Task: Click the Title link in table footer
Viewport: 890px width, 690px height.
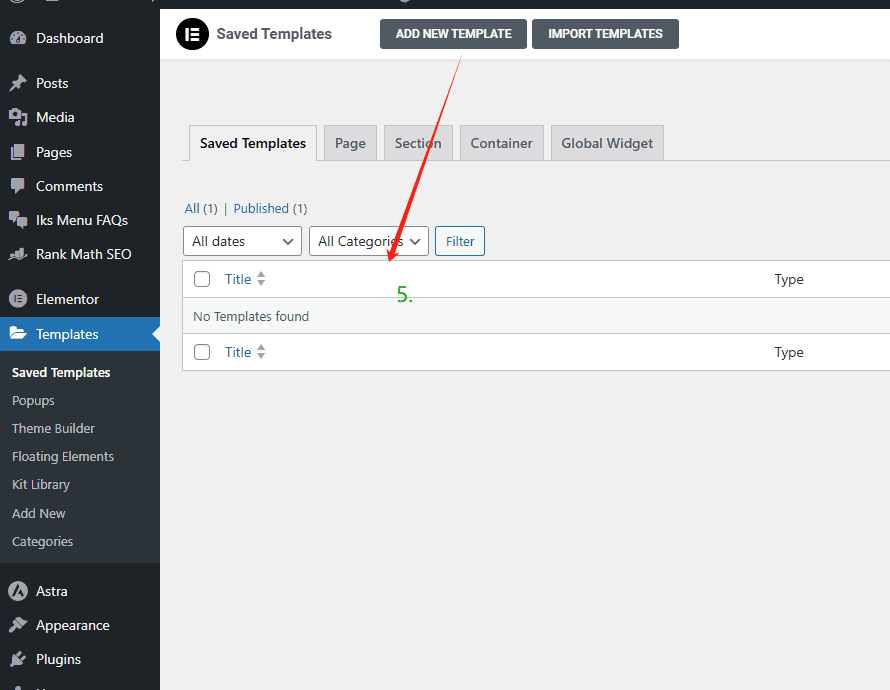Action: point(238,352)
